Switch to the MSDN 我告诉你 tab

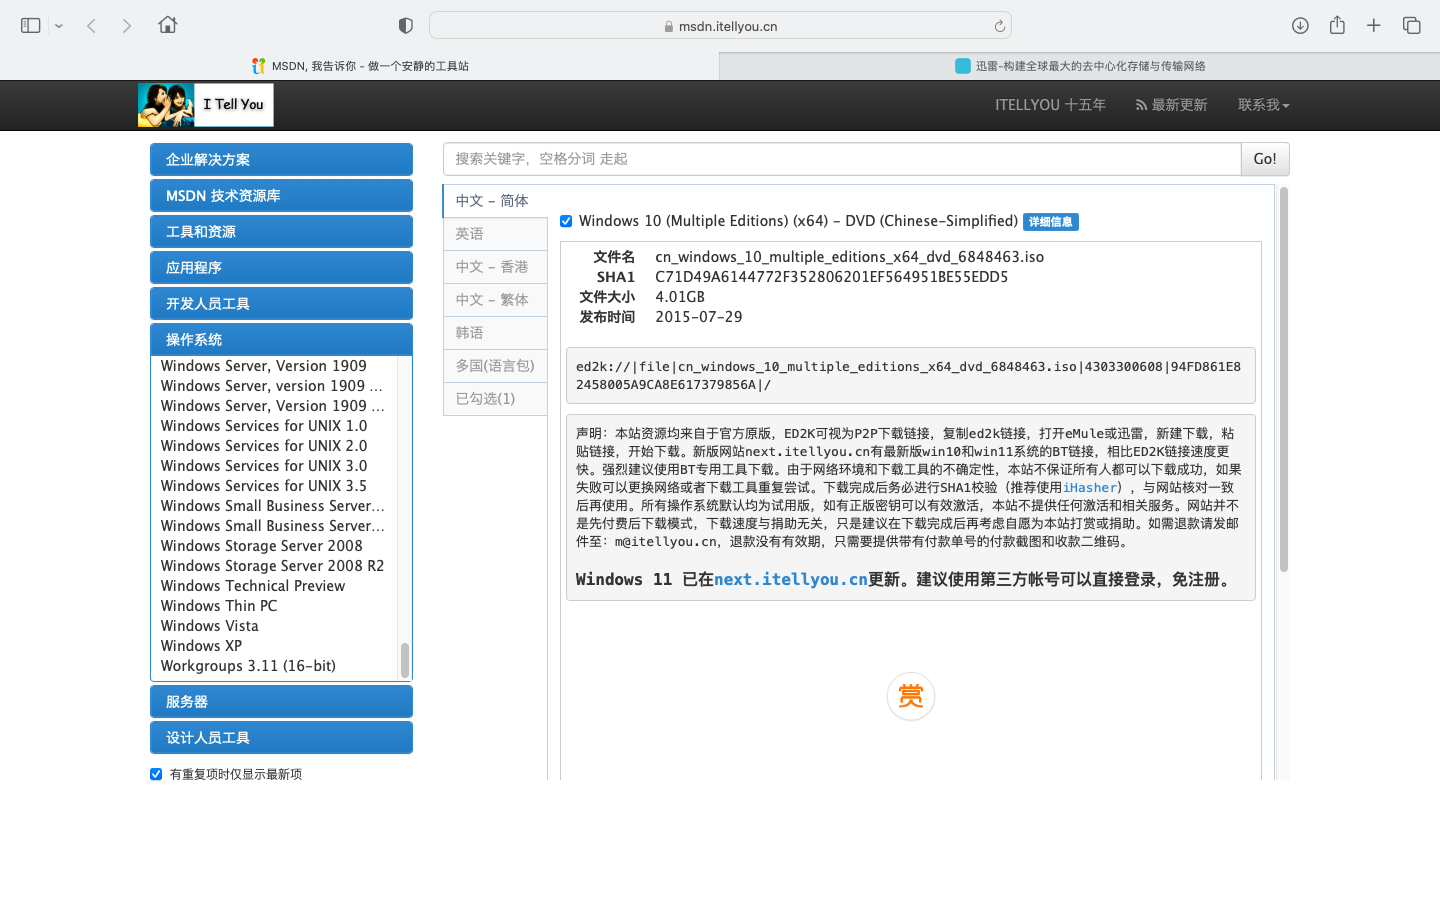pos(360,66)
